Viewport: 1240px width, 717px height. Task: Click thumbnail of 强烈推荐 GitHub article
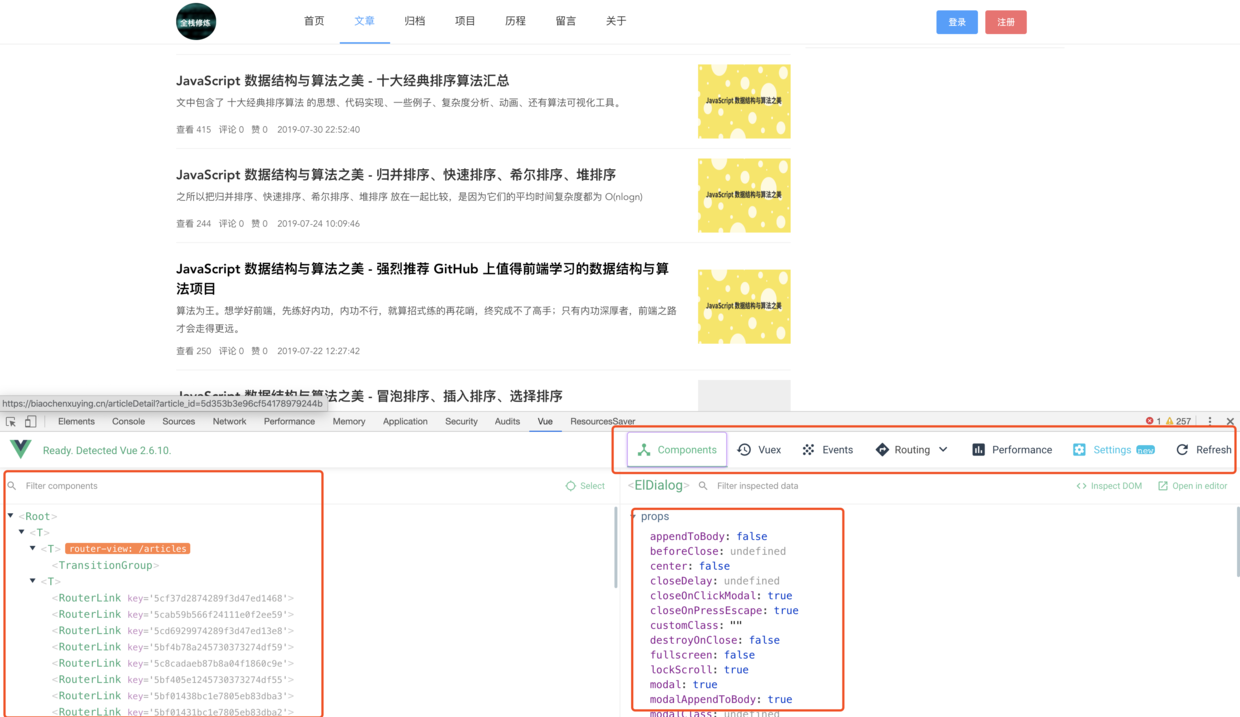pos(744,306)
